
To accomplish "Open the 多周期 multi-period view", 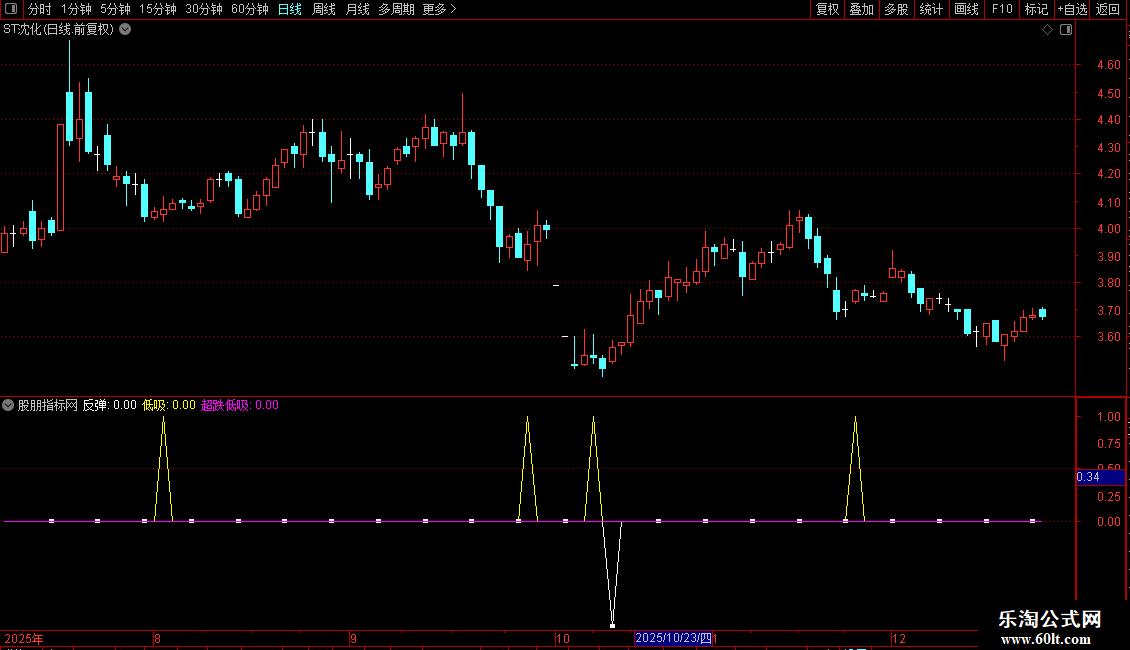I will tap(396, 9).
